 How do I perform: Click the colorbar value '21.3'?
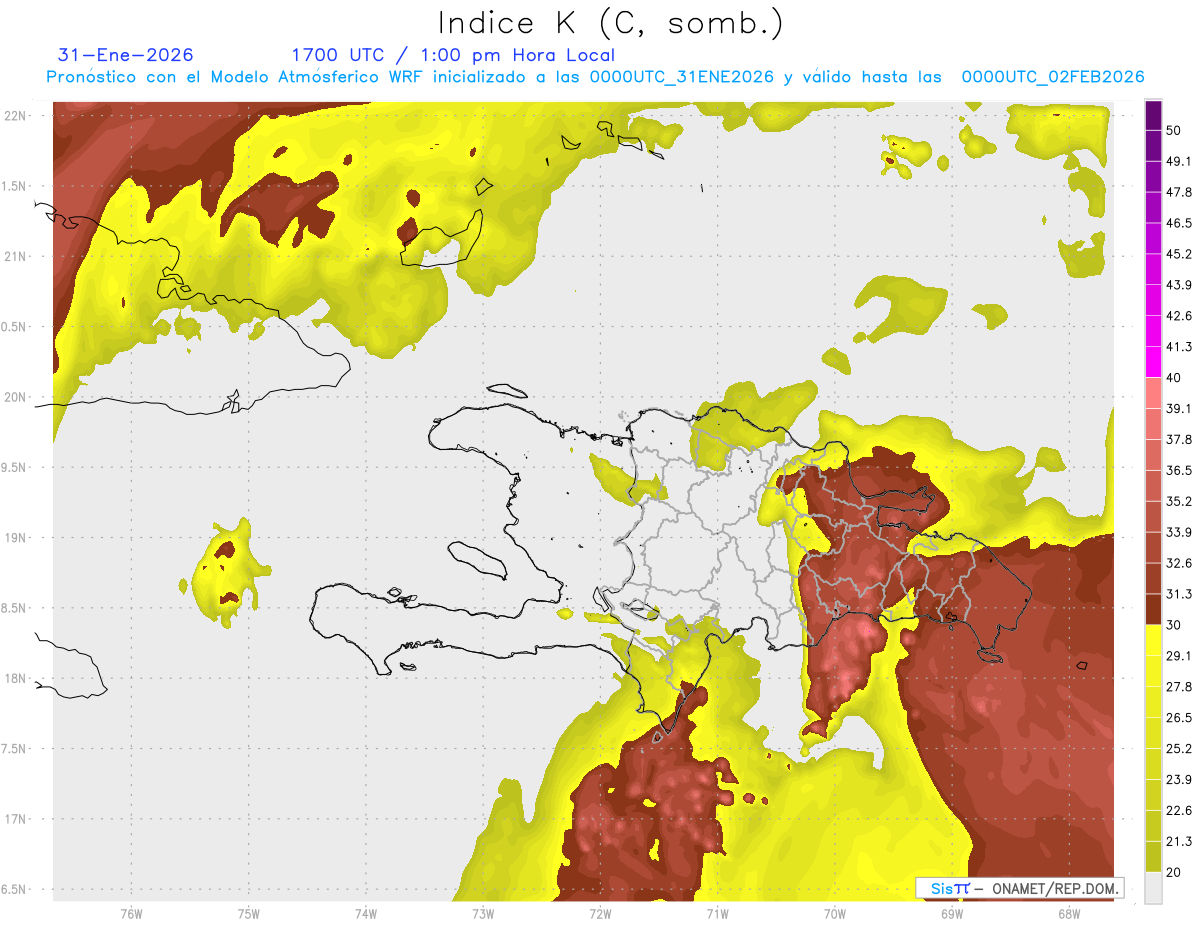[x=1179, y=842]
